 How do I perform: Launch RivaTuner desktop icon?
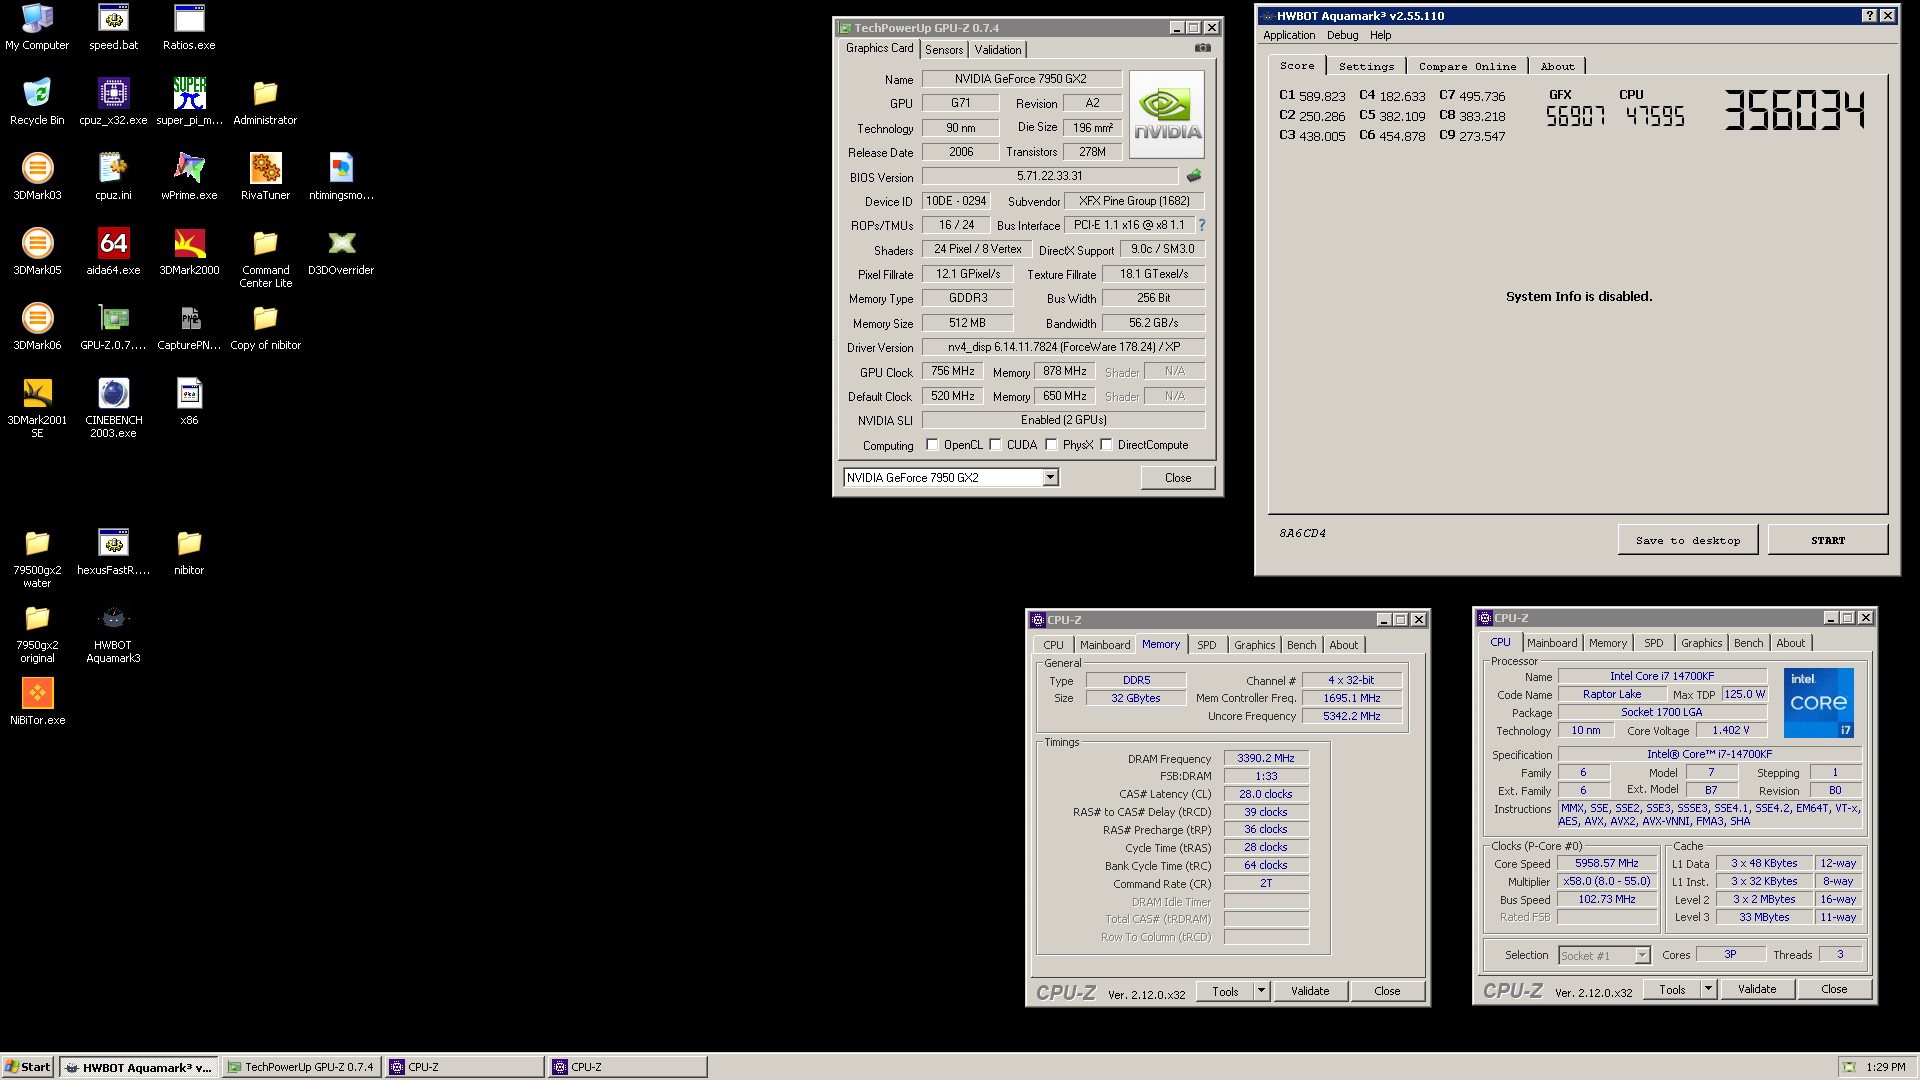click(265, 177)
